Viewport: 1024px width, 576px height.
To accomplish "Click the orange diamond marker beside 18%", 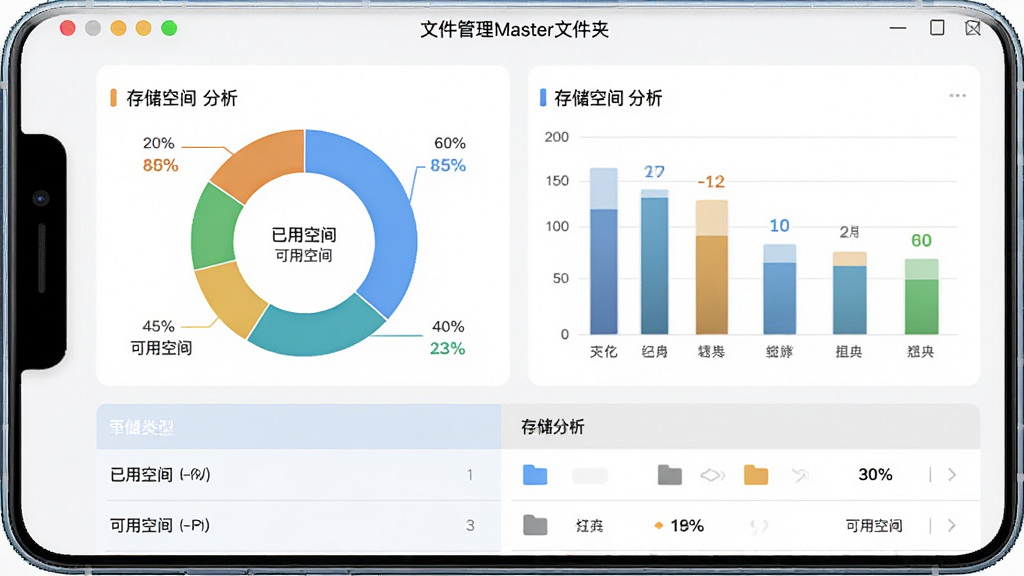I will [658, 525].
